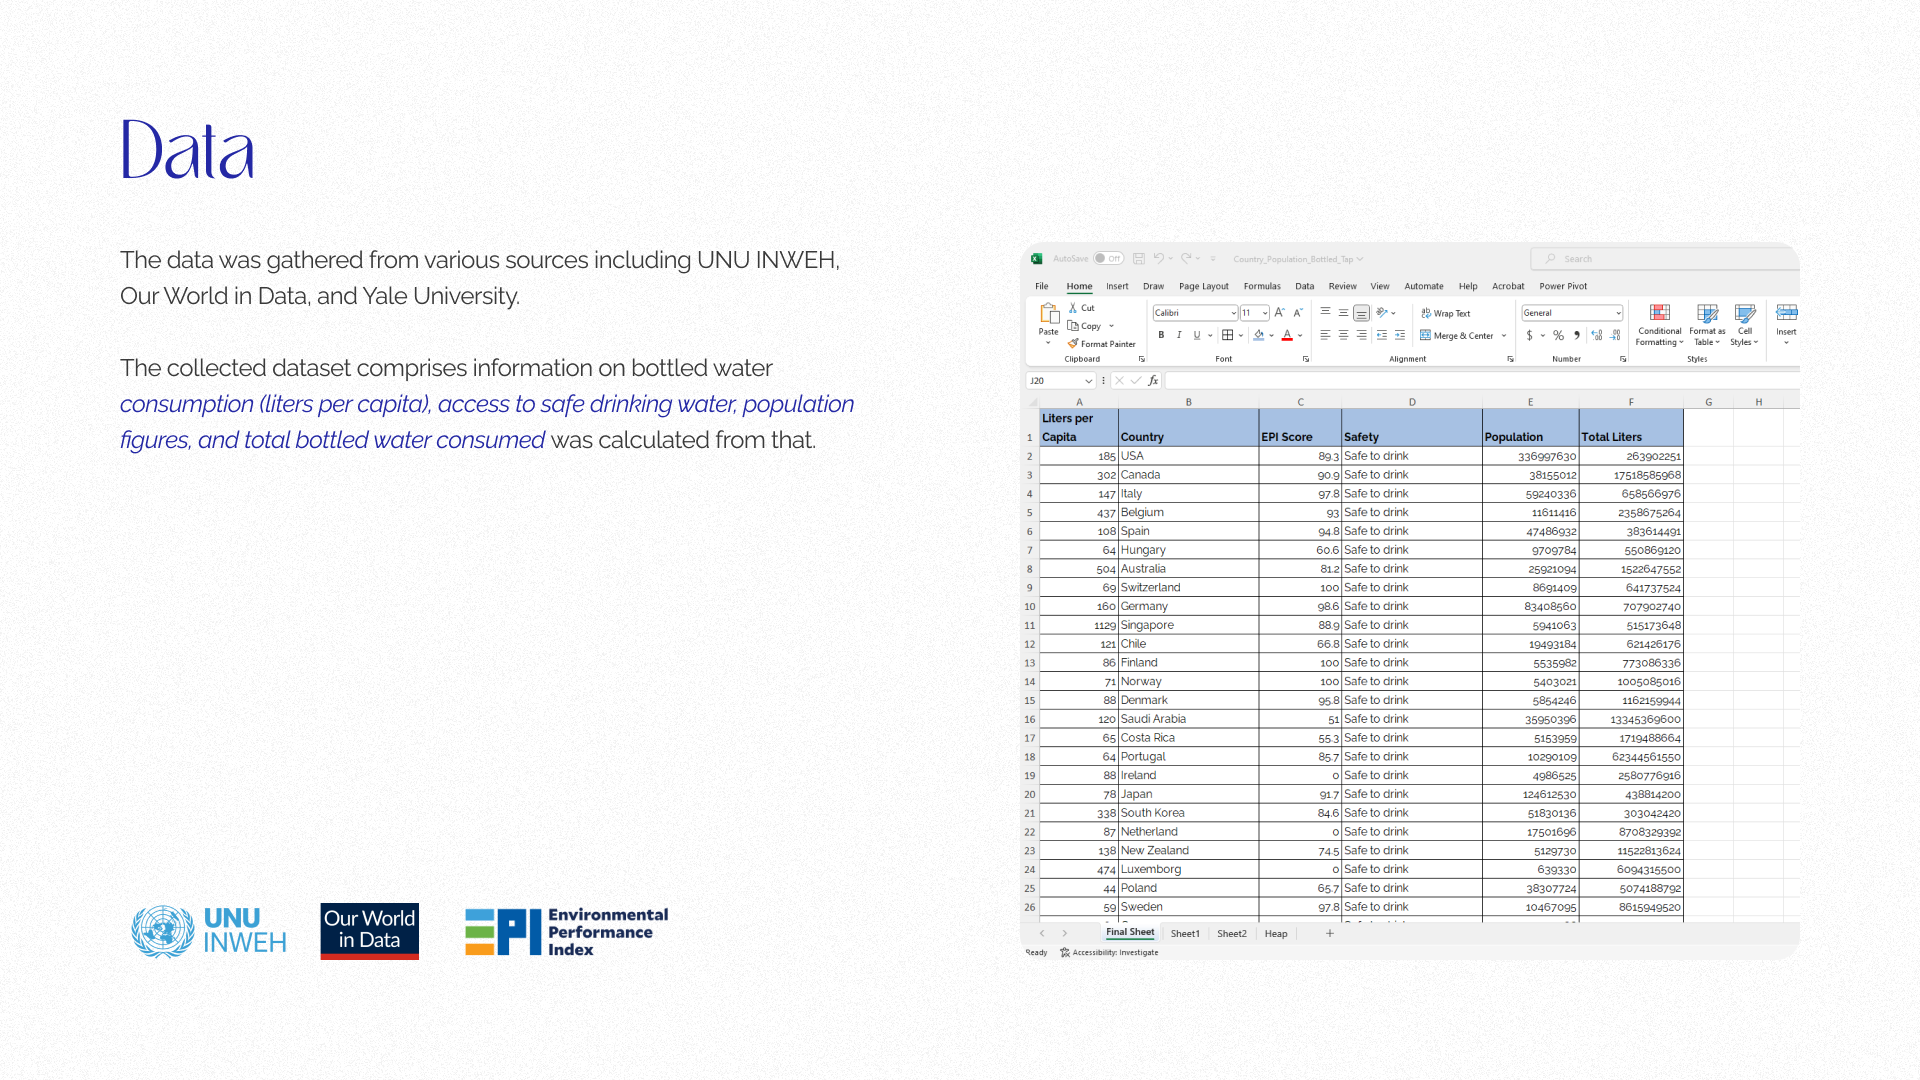1920x1080 pixels.
Task: Click the Wrap Text button
Action: (x=1445, y=313)
